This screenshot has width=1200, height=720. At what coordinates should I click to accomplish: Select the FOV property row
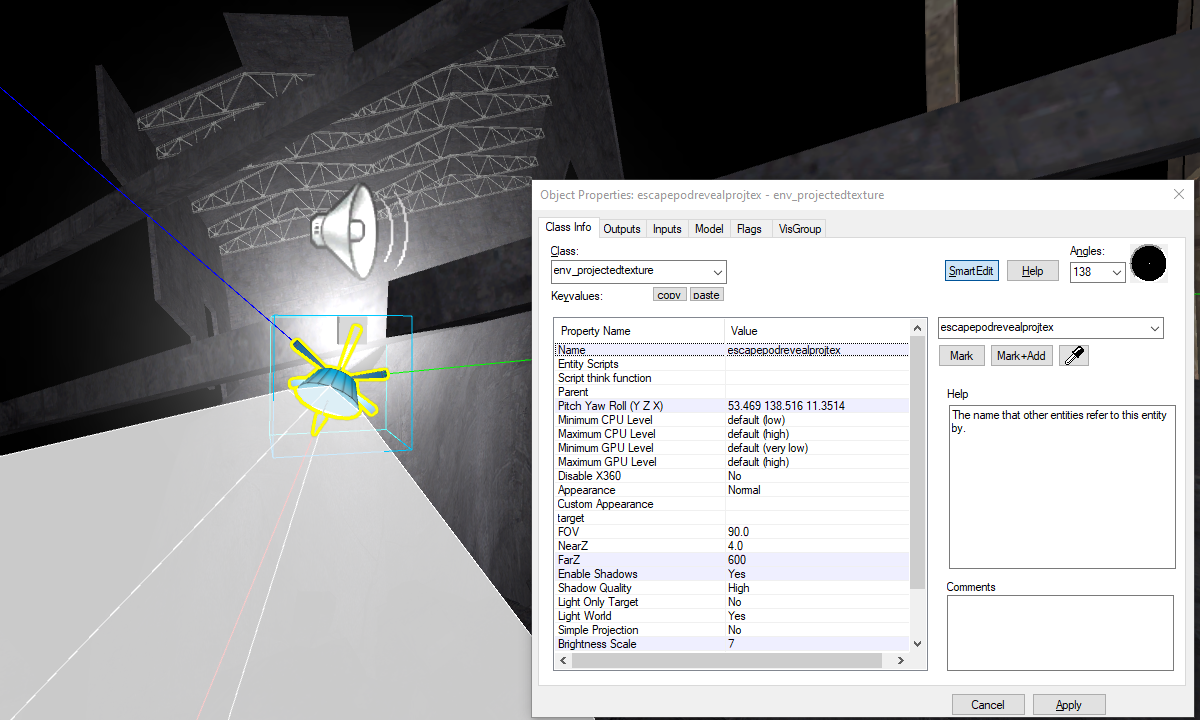click(x=732, y=532)
